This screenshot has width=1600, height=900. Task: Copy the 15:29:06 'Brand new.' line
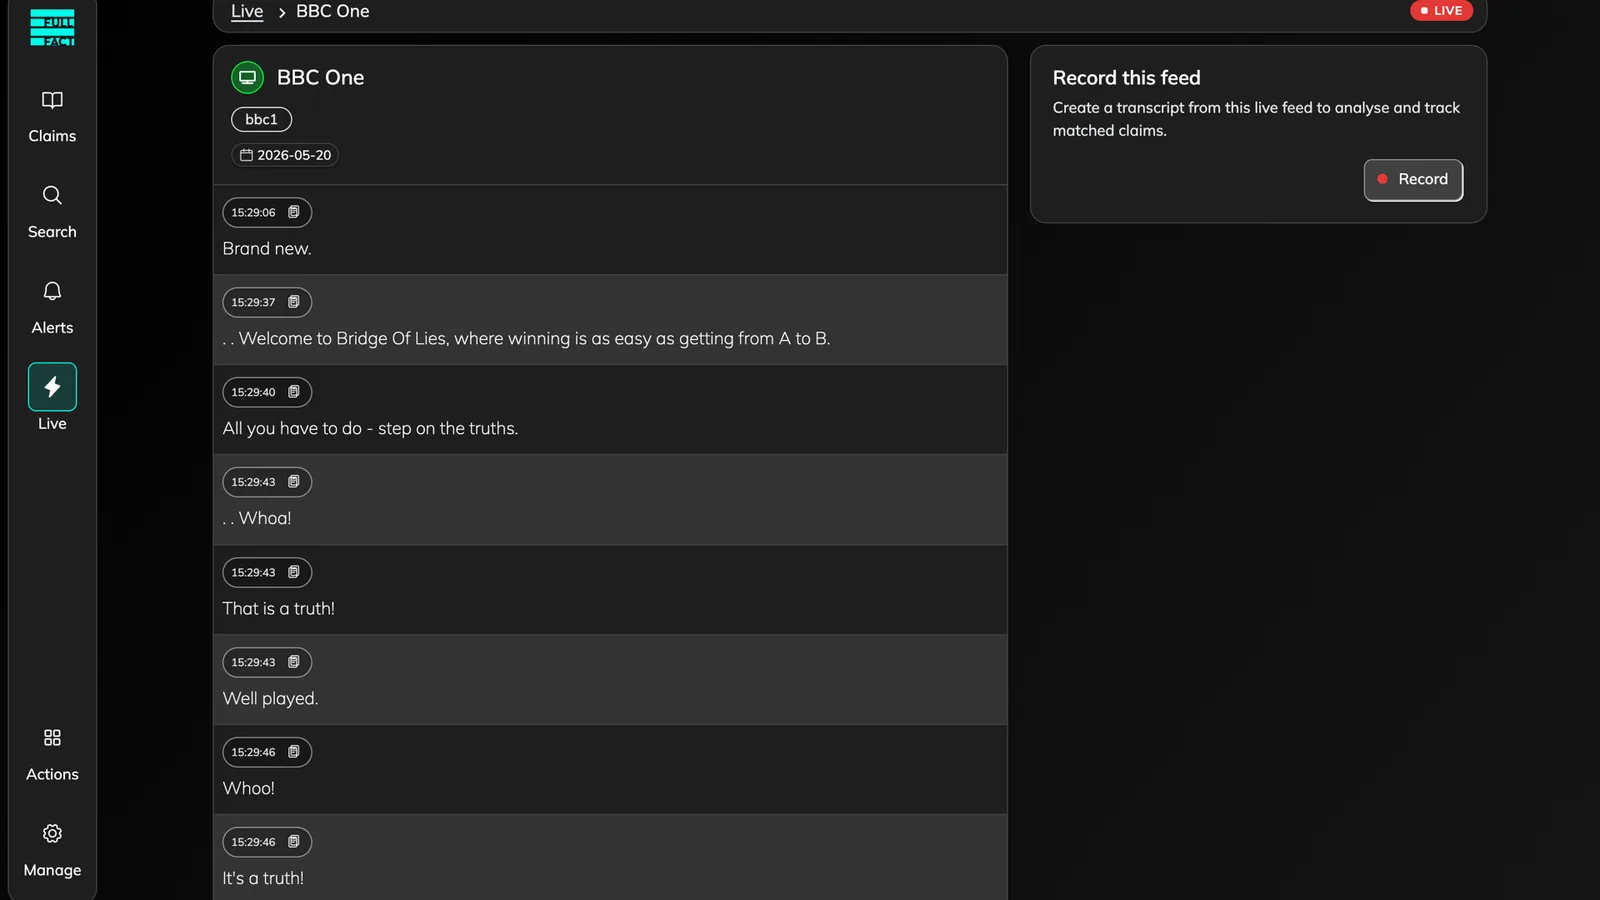click(294, 212)
